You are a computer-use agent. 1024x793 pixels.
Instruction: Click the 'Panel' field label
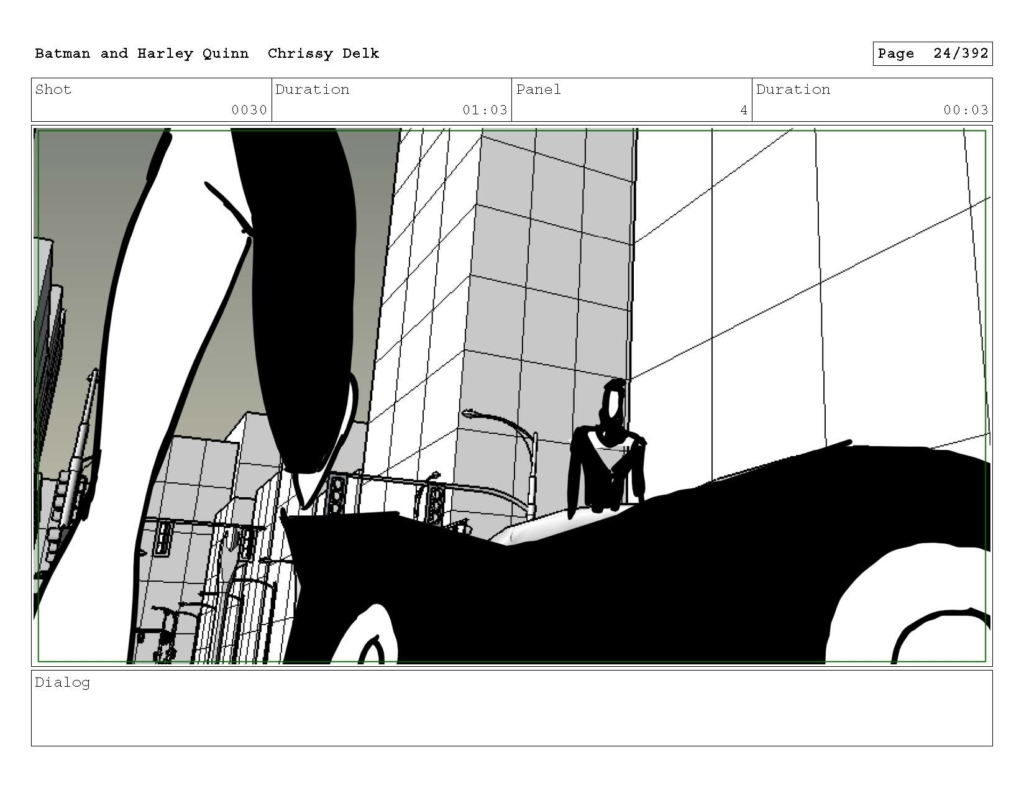tap(538, 89)
